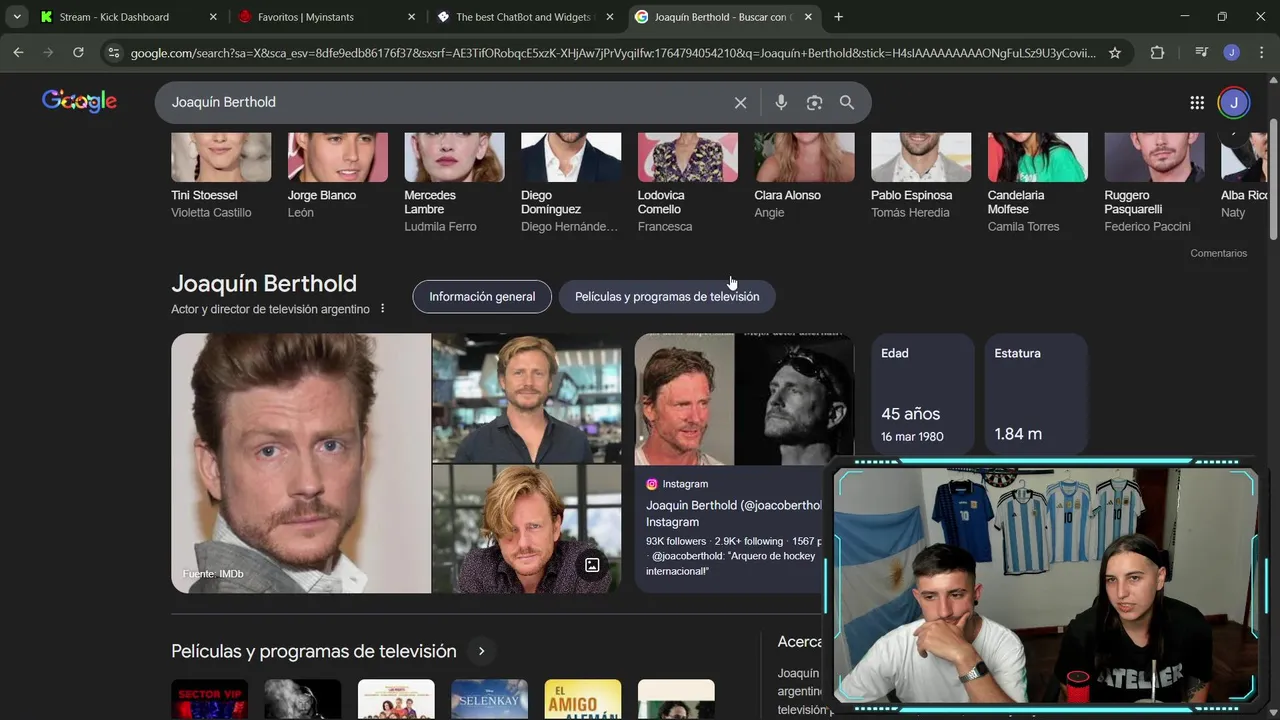
Task: Close the Joaquín Berthold search tab
Action: click(x=808, y=17)
